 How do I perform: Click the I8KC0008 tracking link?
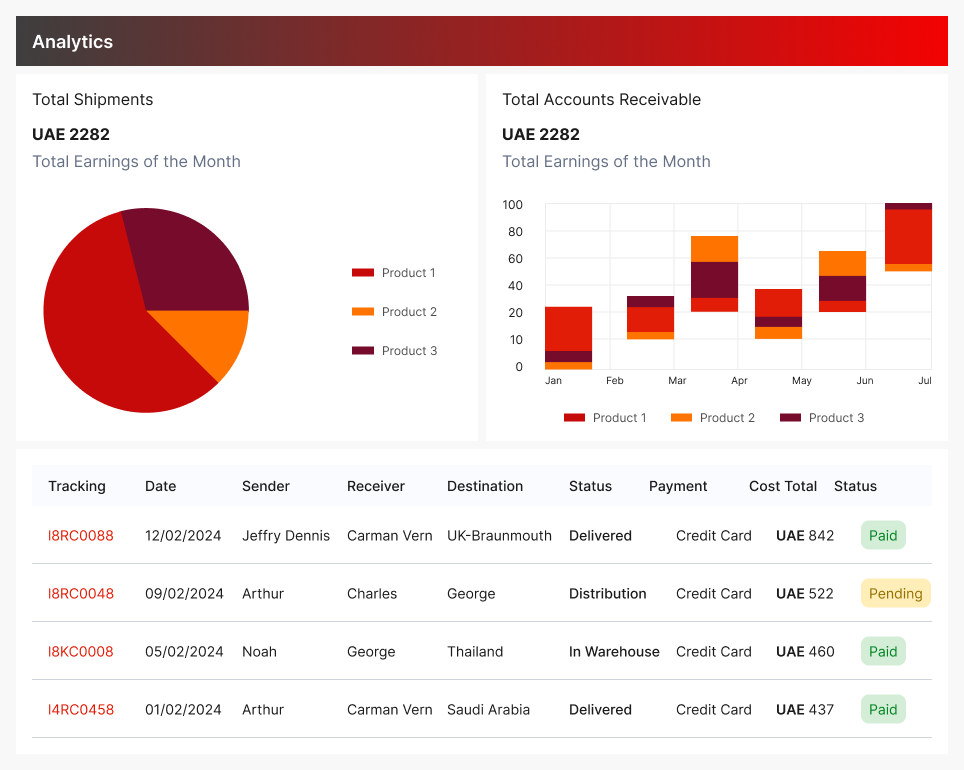81,652
